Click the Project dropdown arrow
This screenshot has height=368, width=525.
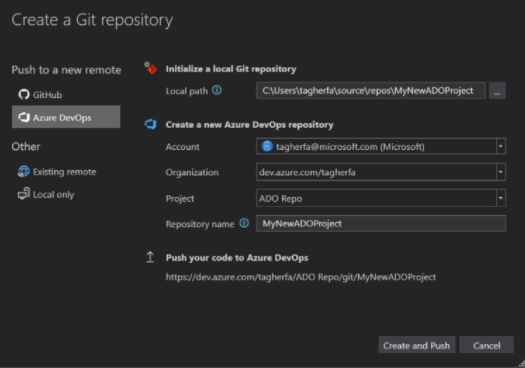501,198
